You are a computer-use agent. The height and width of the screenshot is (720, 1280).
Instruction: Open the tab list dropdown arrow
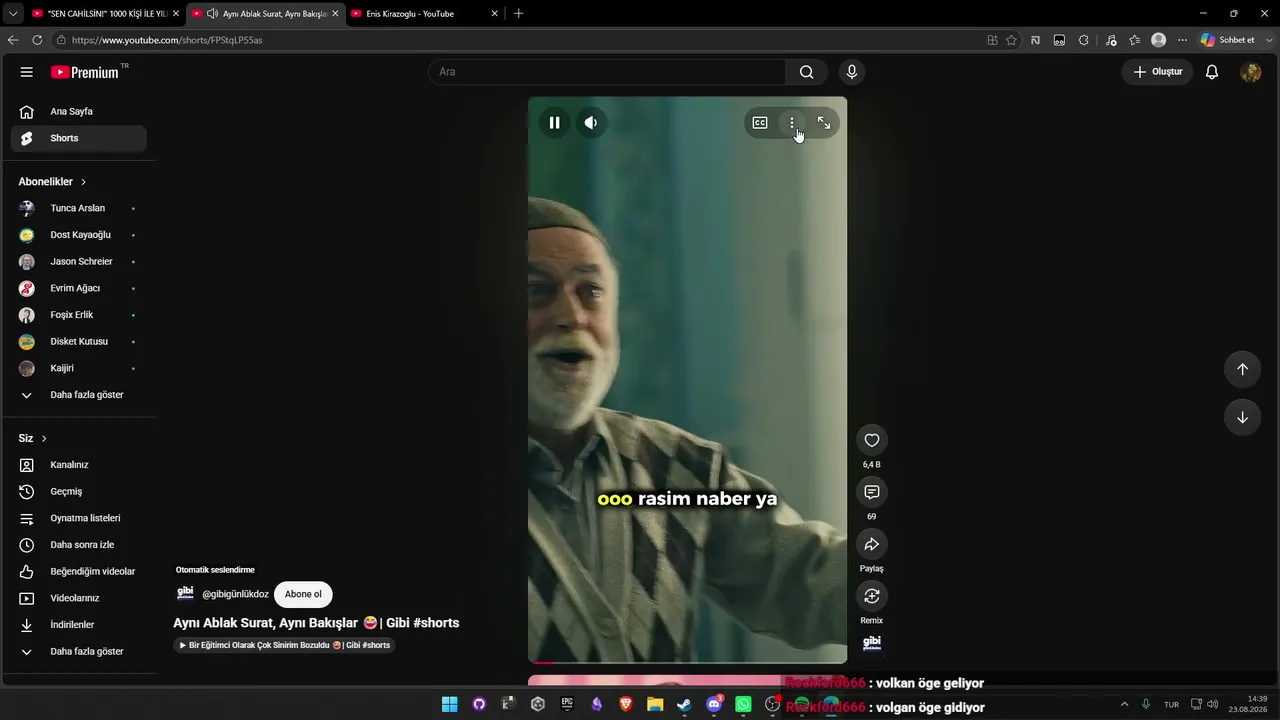tap(12, 14)
